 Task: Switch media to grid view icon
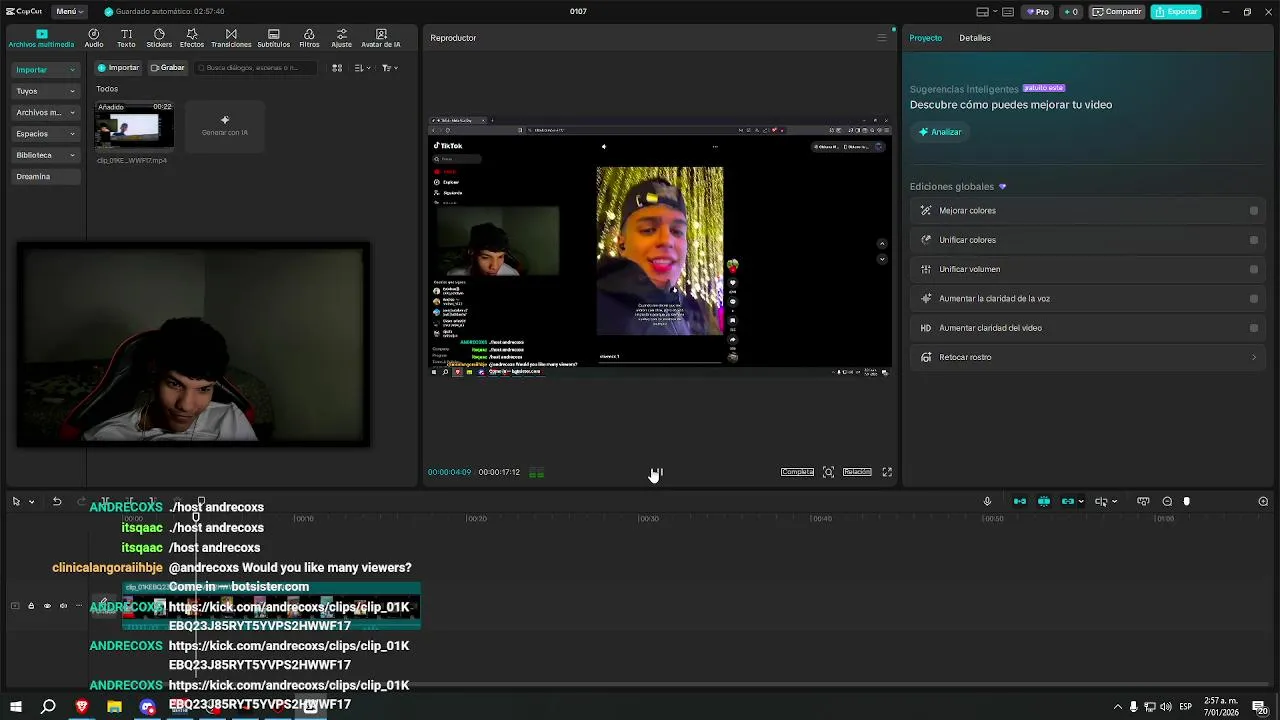tap(337, 68)
